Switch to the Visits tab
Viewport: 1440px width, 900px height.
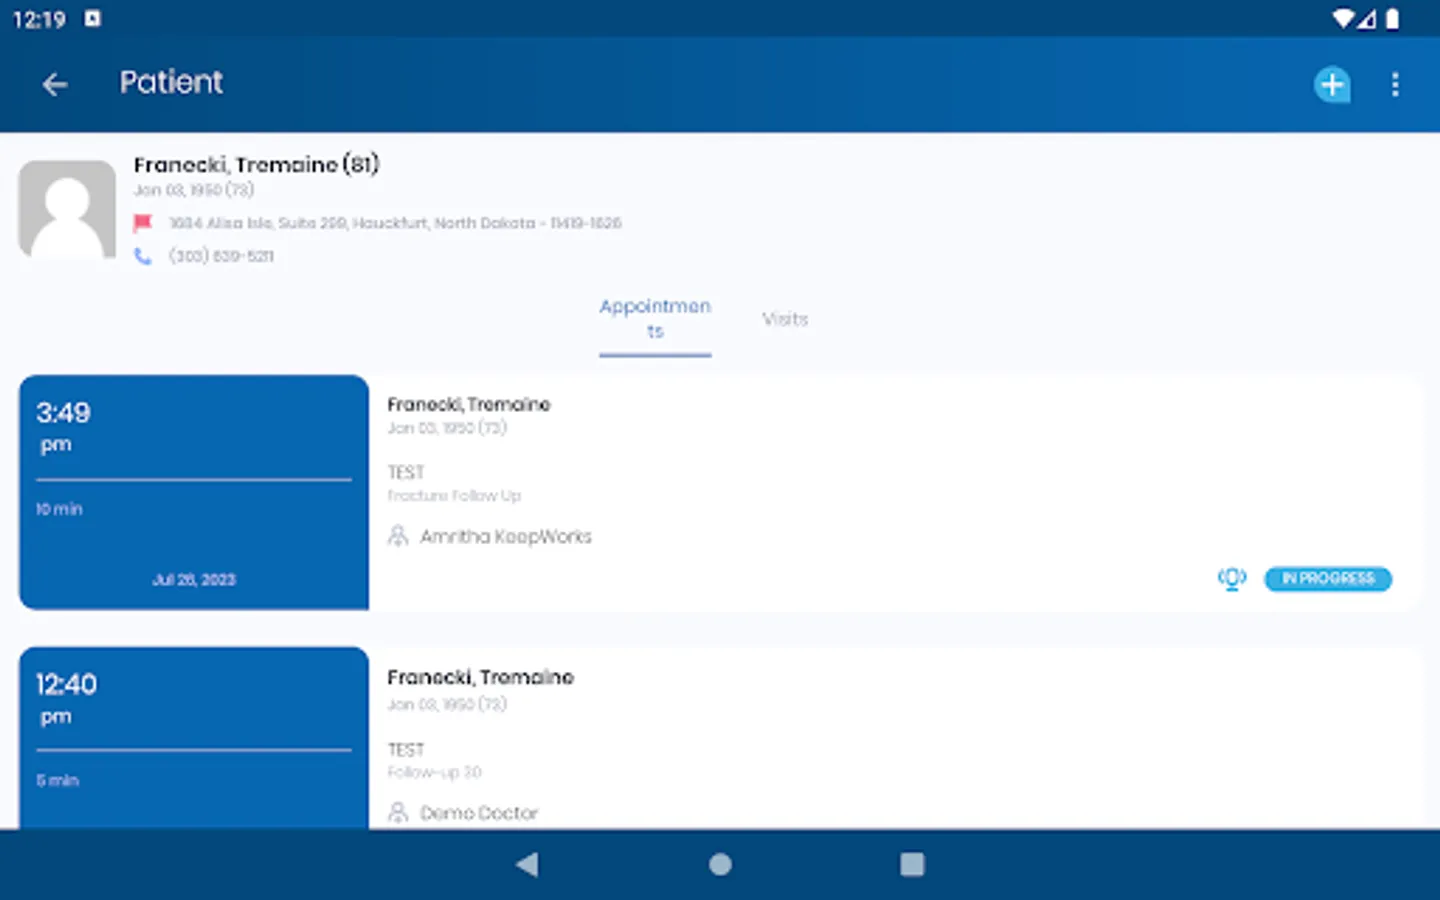click(x=785, y=319)
